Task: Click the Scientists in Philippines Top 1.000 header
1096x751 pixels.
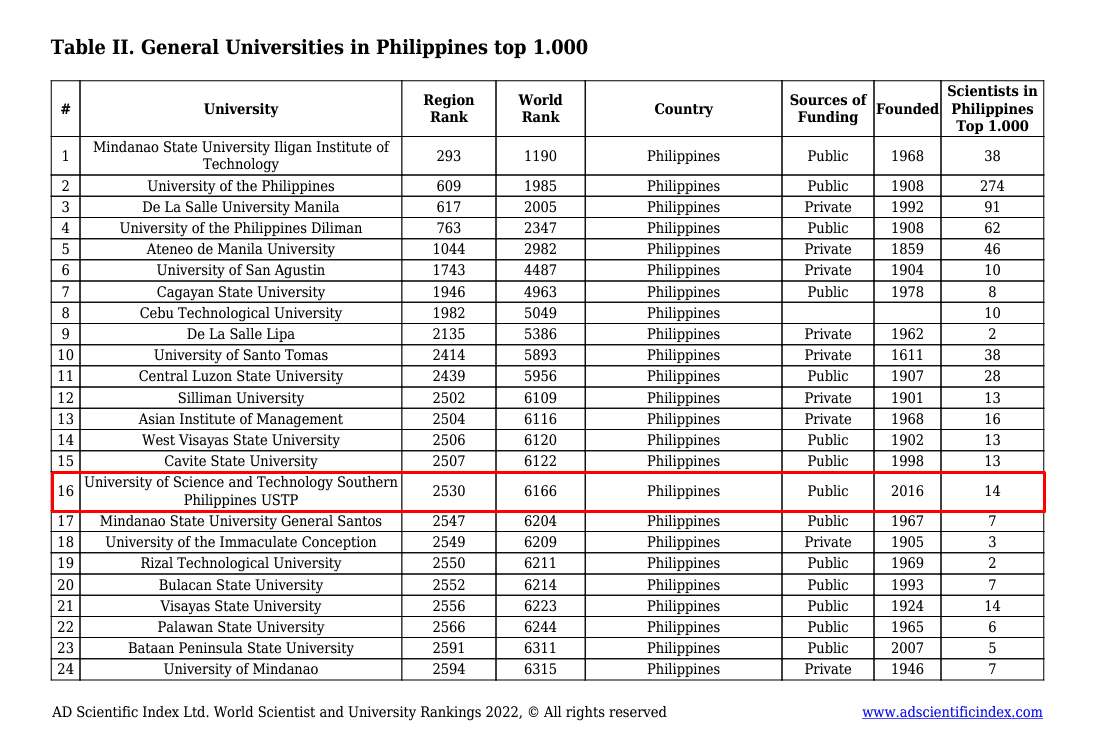Action: point(992,108)
